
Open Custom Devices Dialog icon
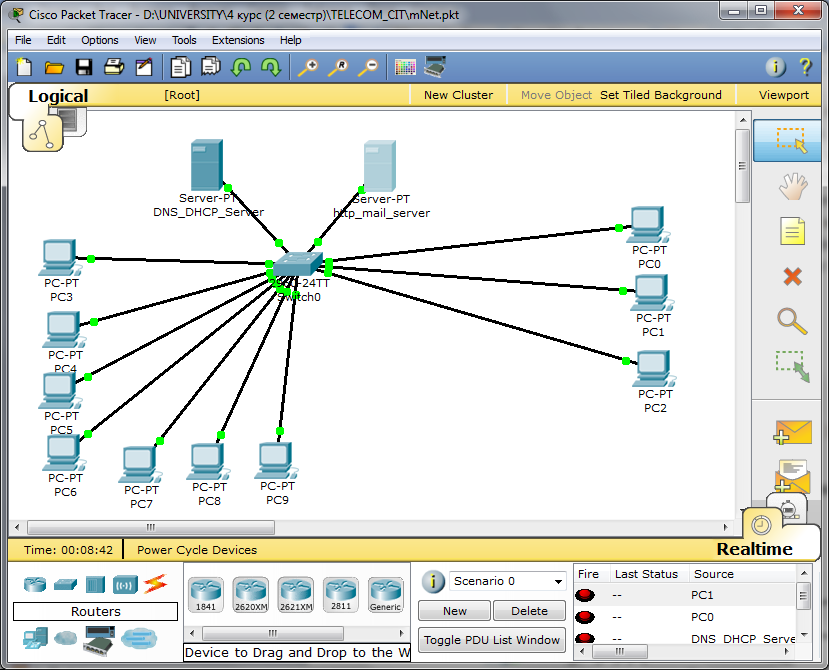435,67
